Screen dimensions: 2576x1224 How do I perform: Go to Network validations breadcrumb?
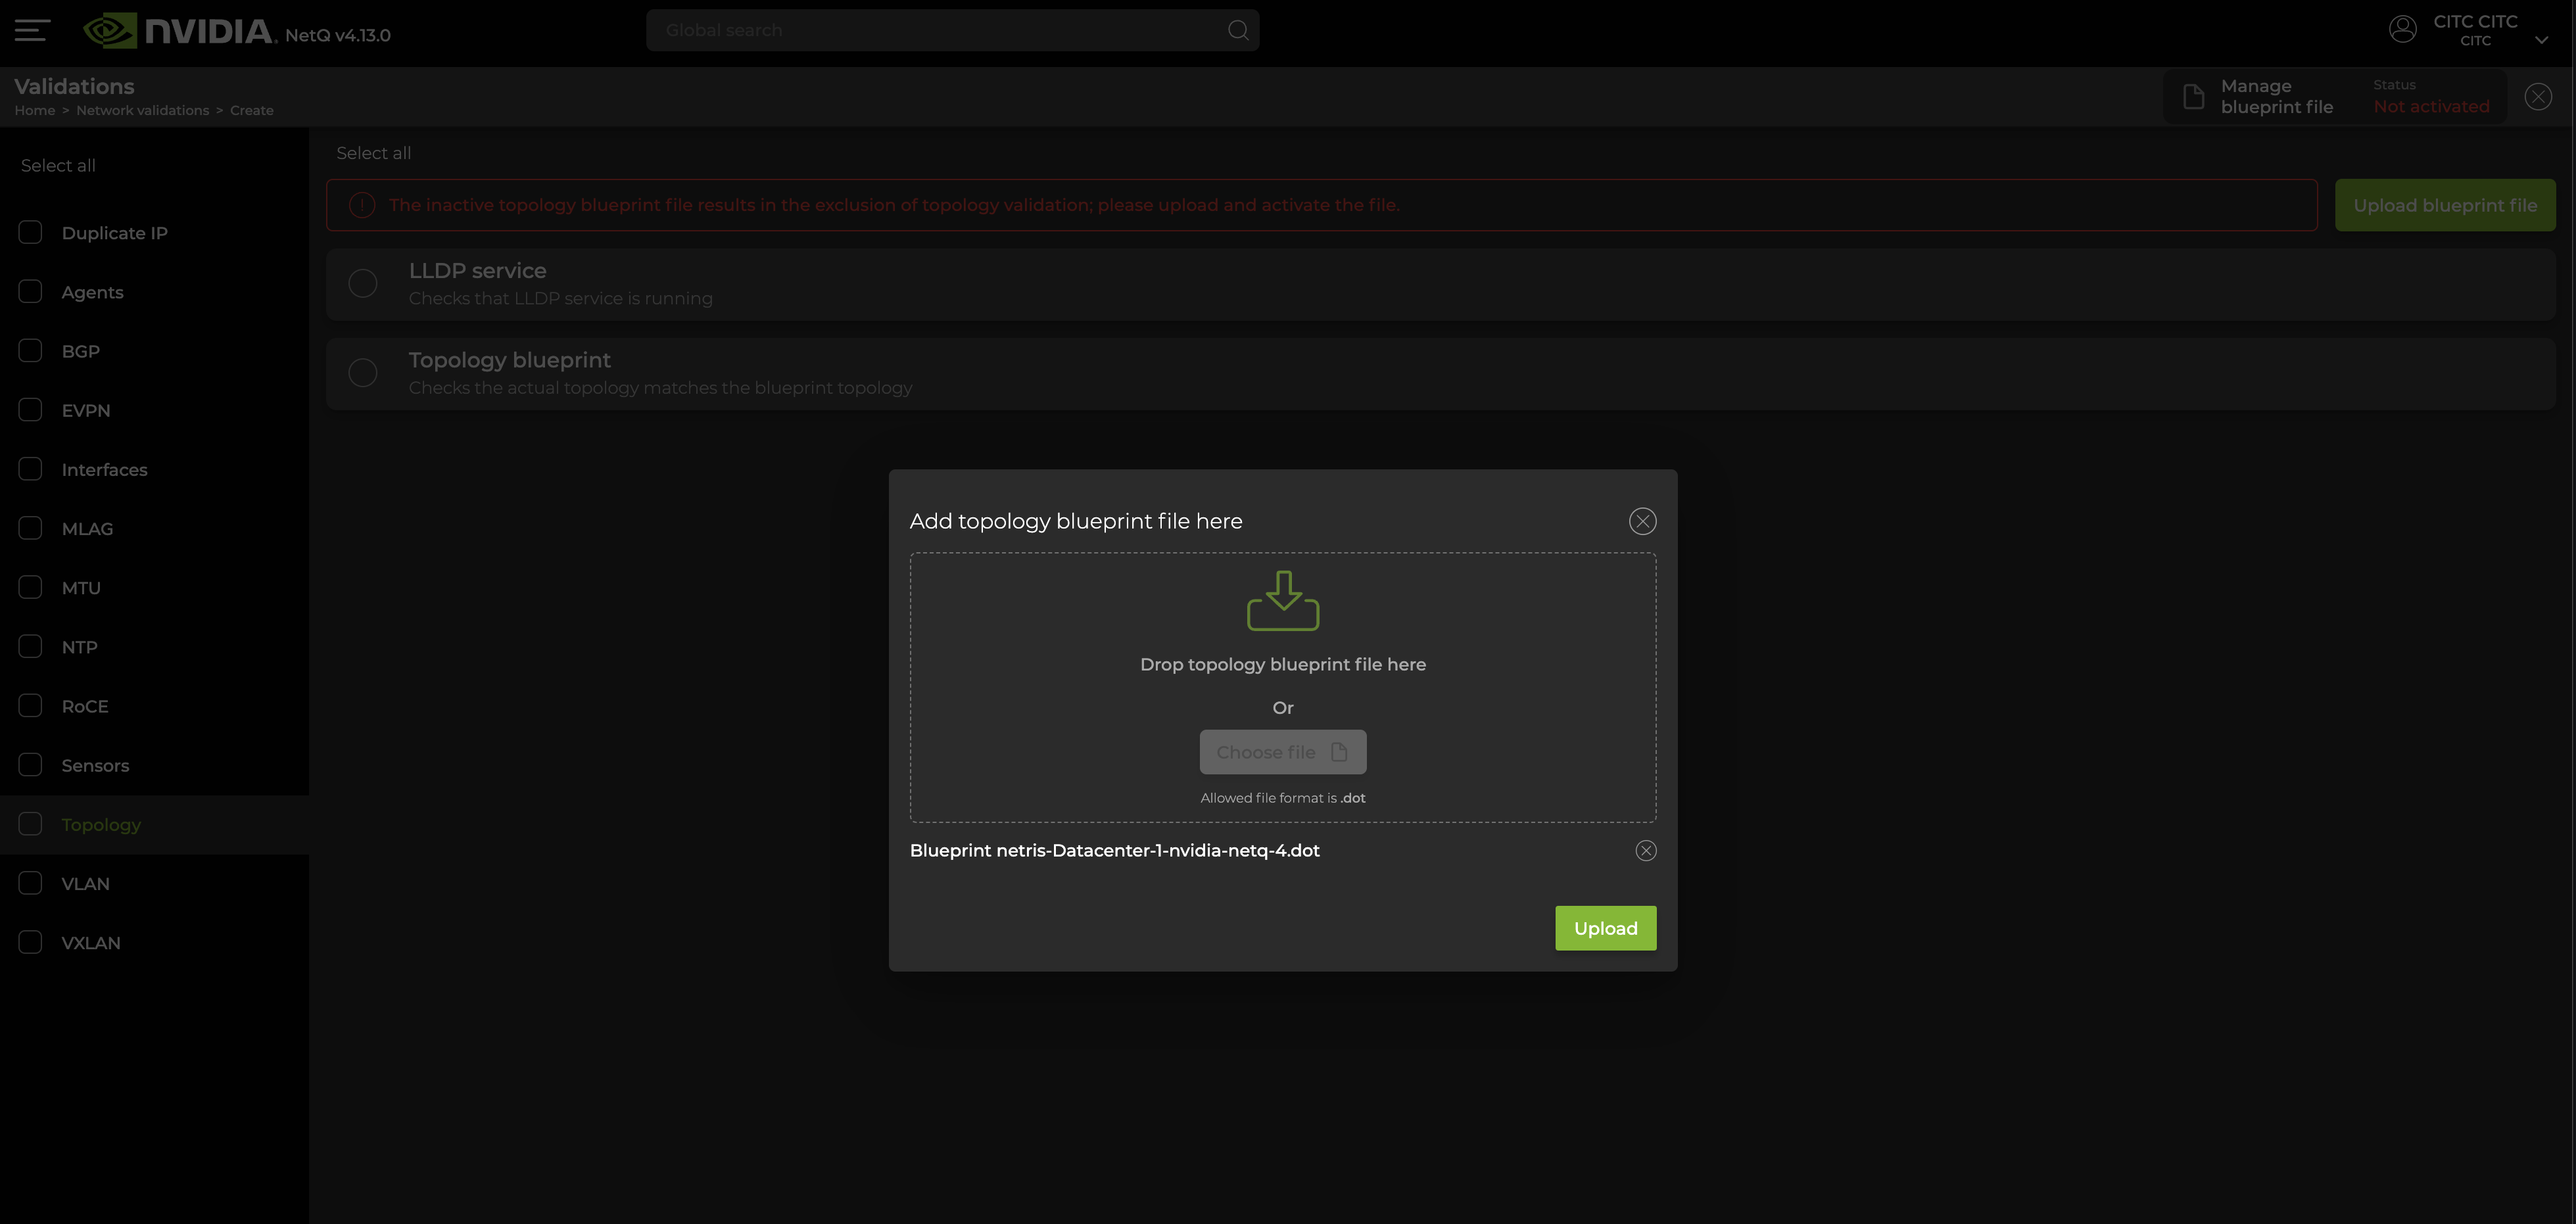click(142, 111)
